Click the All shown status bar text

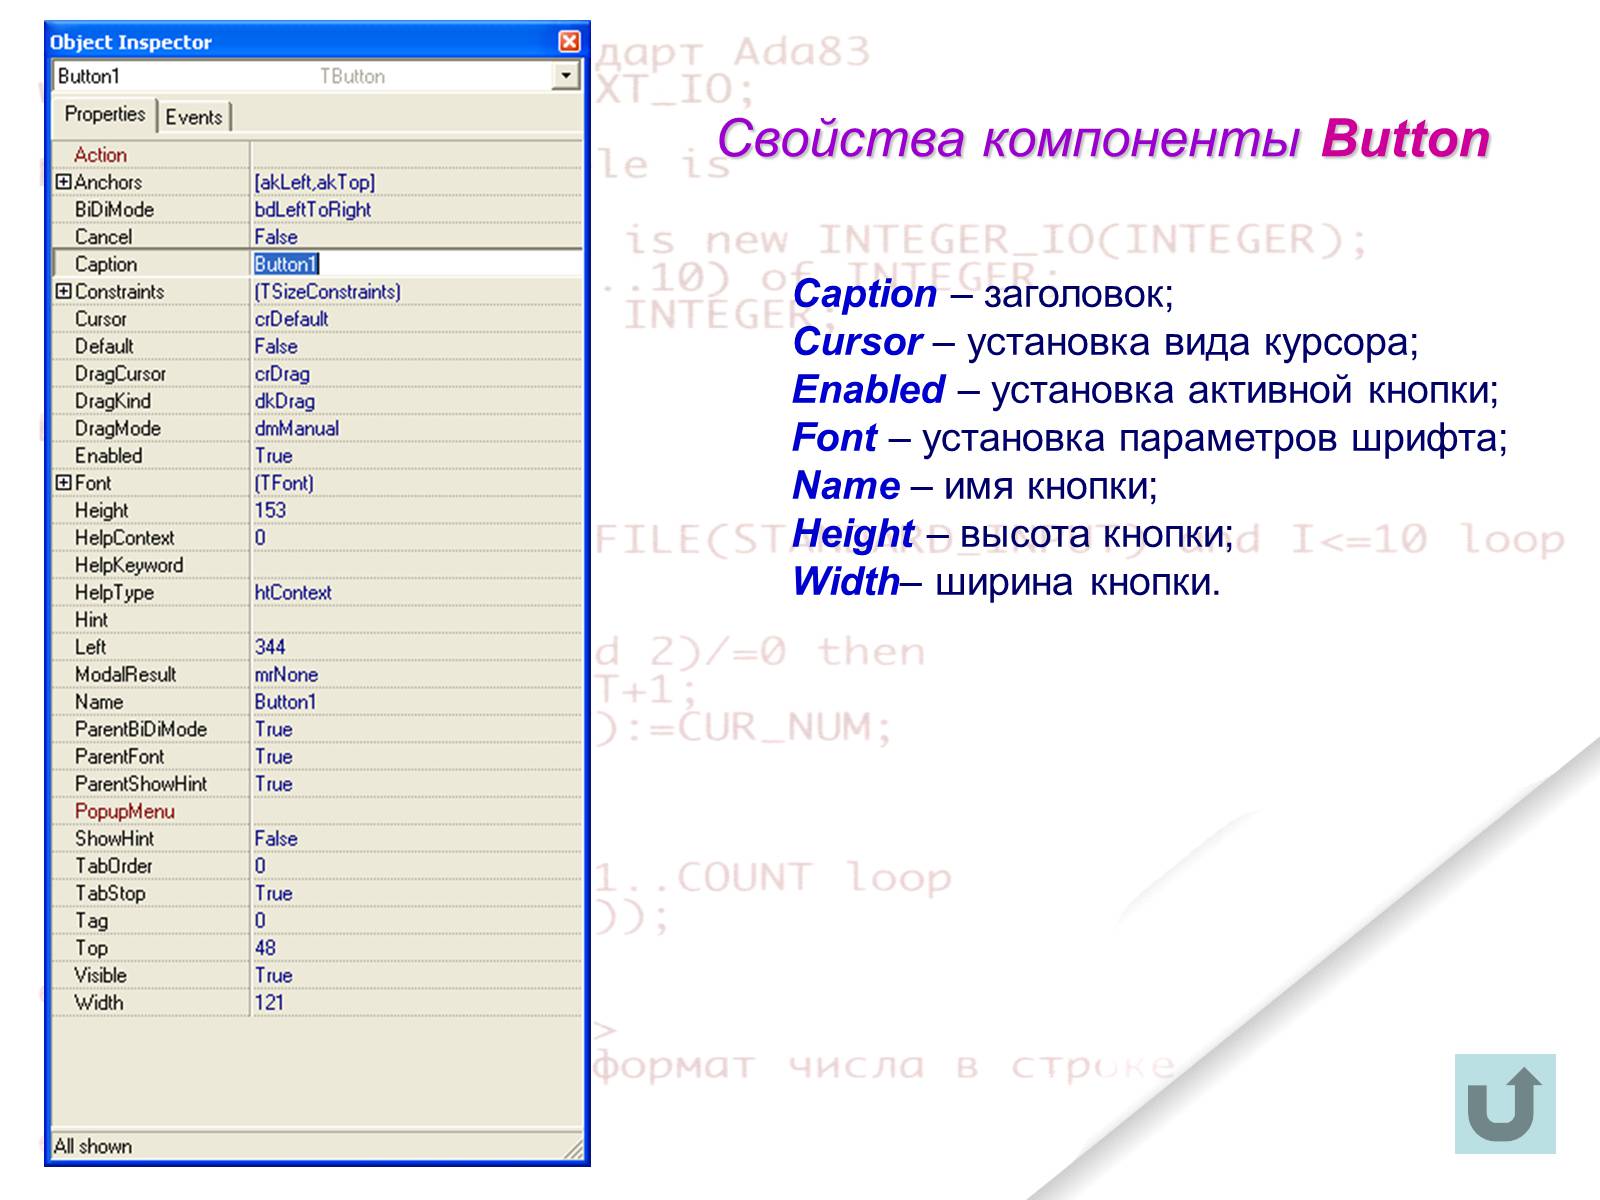93,1146
